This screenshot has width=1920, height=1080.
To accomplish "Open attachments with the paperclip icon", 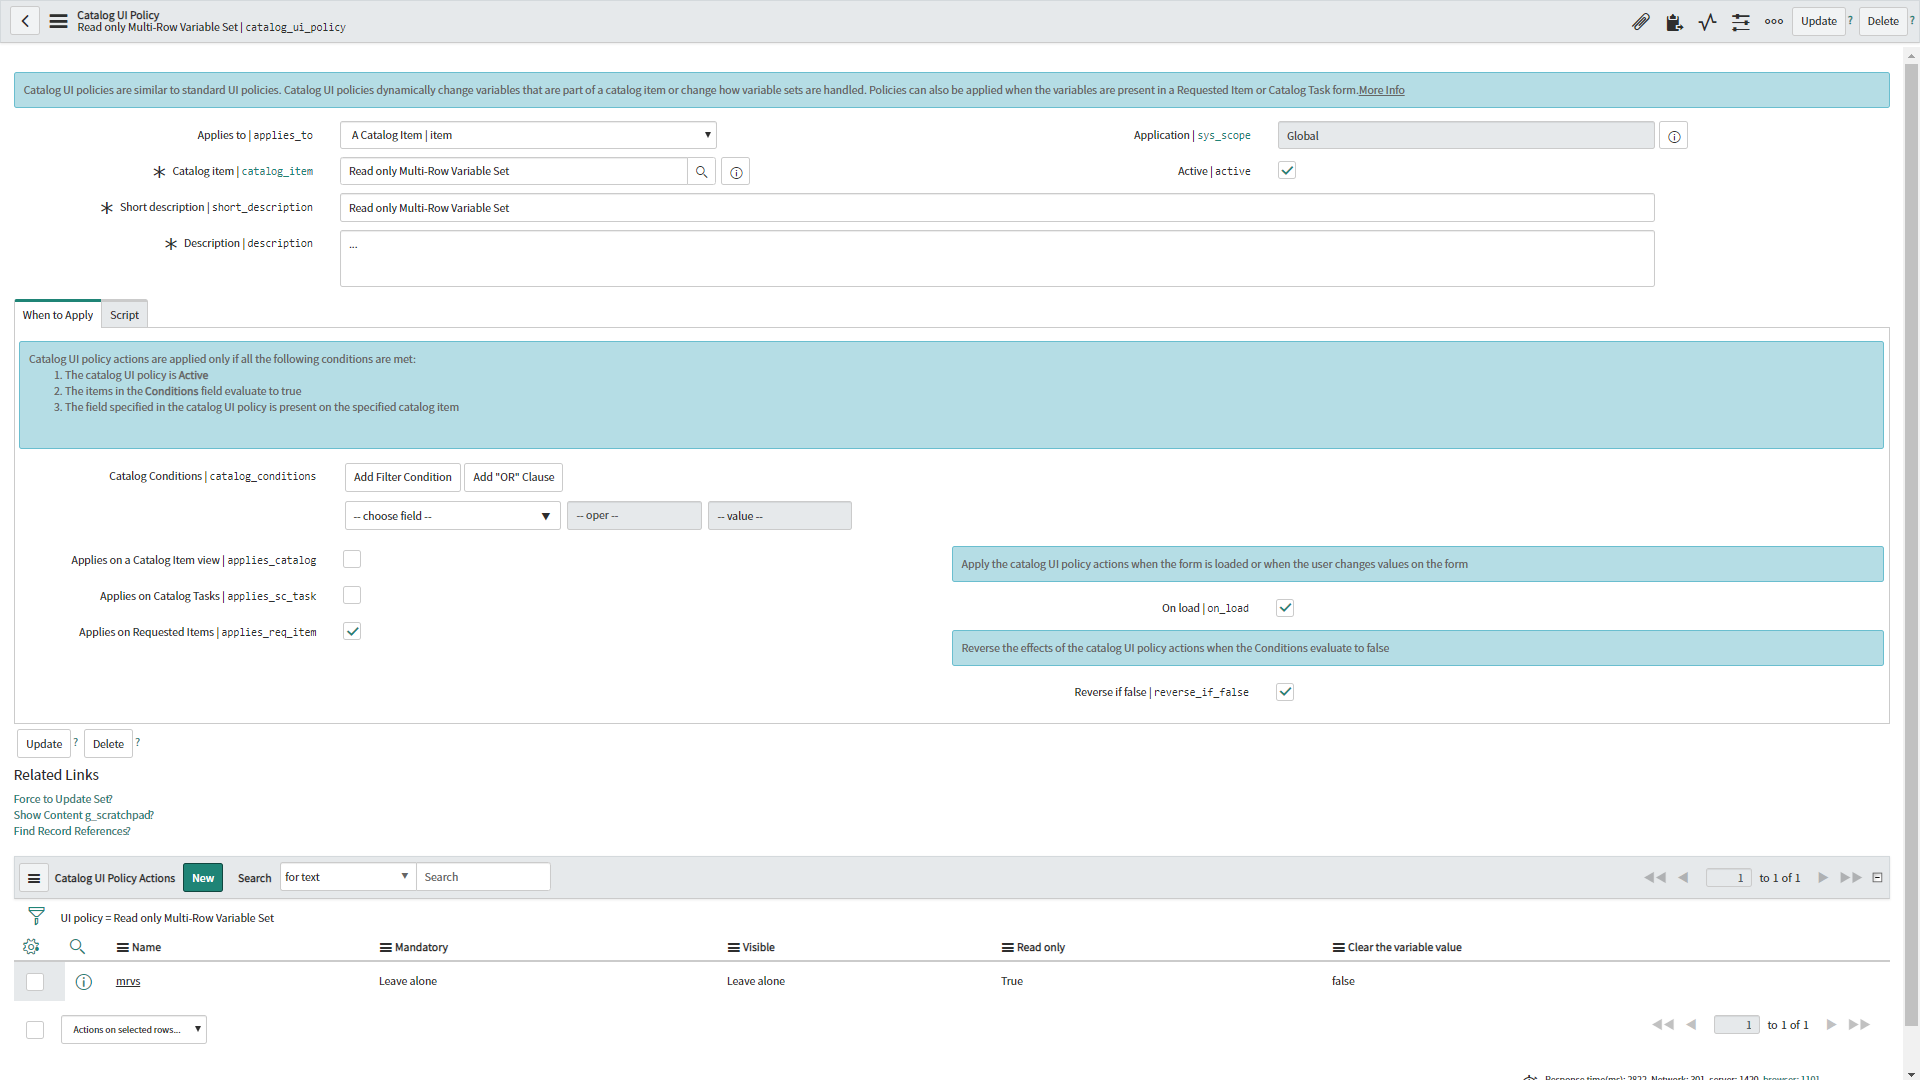I will click(x=1641, y=21).
